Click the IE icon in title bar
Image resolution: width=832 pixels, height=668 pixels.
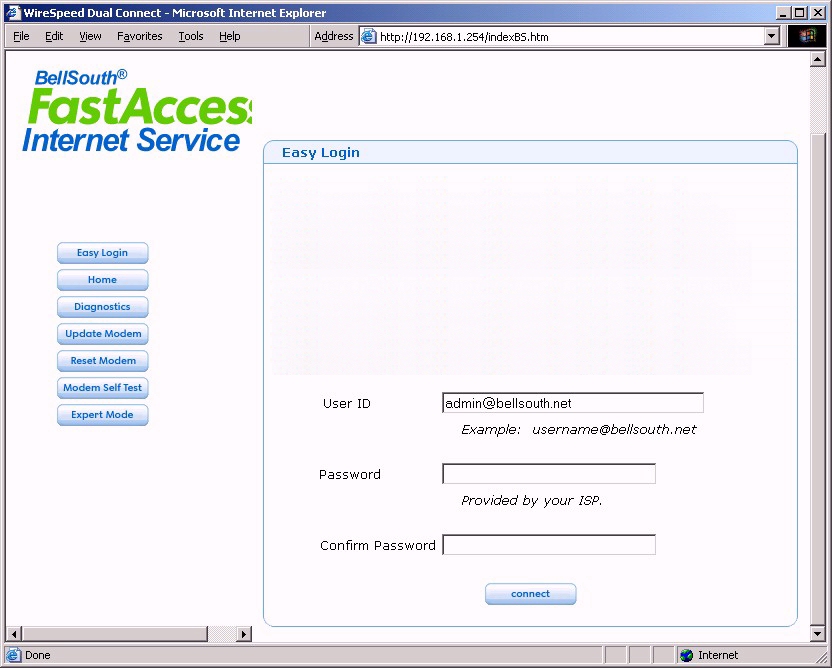pos(12,12)
